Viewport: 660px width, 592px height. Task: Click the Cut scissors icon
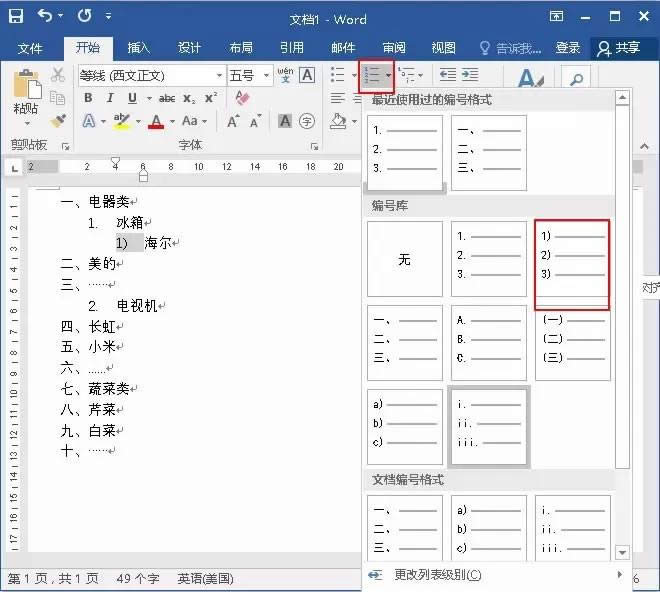(58, 75)
